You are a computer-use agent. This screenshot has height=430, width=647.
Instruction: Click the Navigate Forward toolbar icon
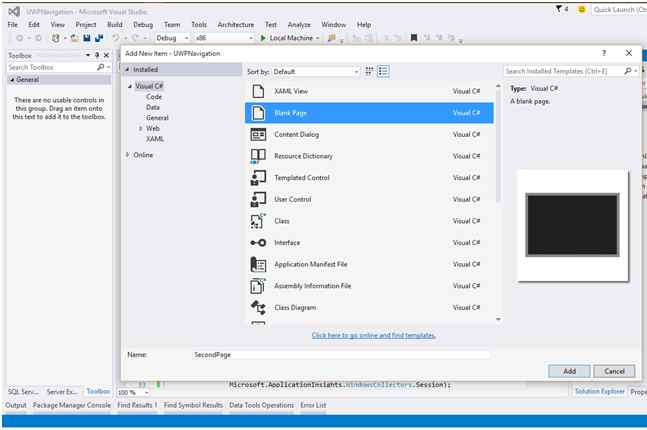(x=38, y=38)
